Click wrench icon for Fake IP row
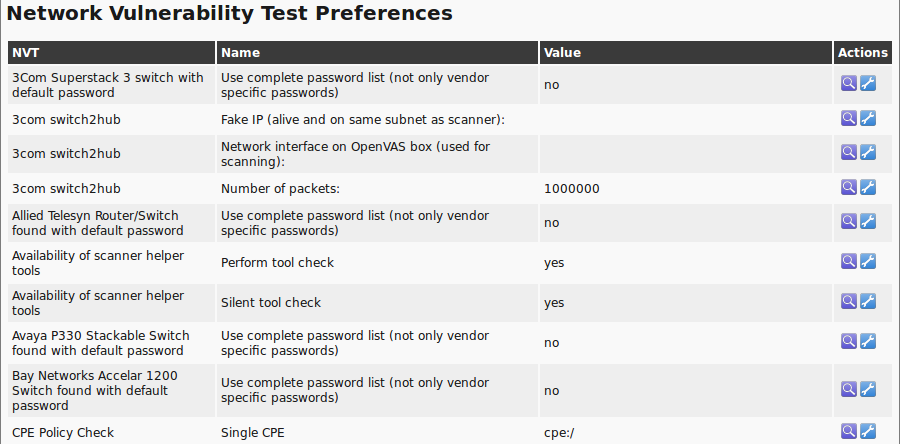 click(868, 119)
